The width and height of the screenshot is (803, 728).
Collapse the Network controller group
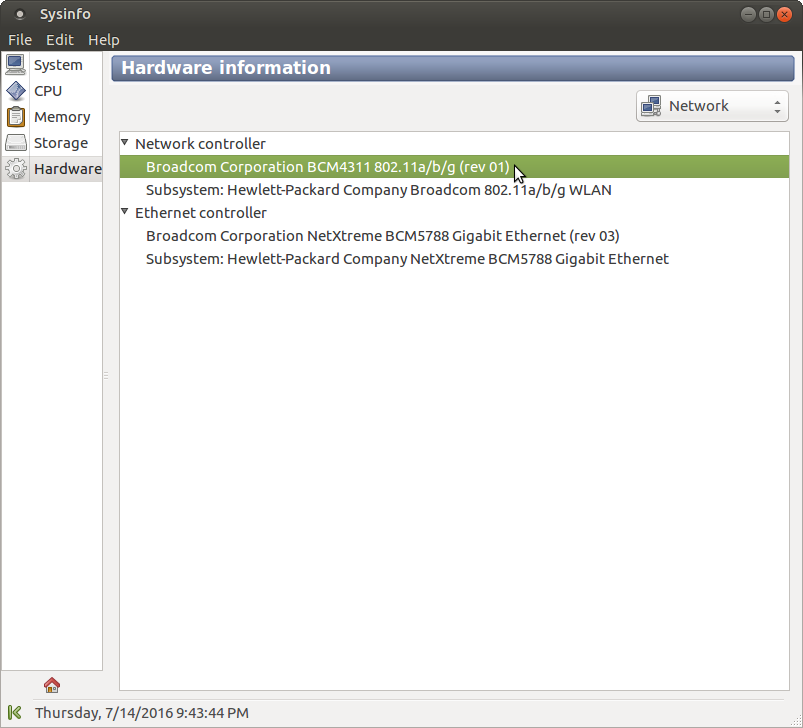[124, 142]
